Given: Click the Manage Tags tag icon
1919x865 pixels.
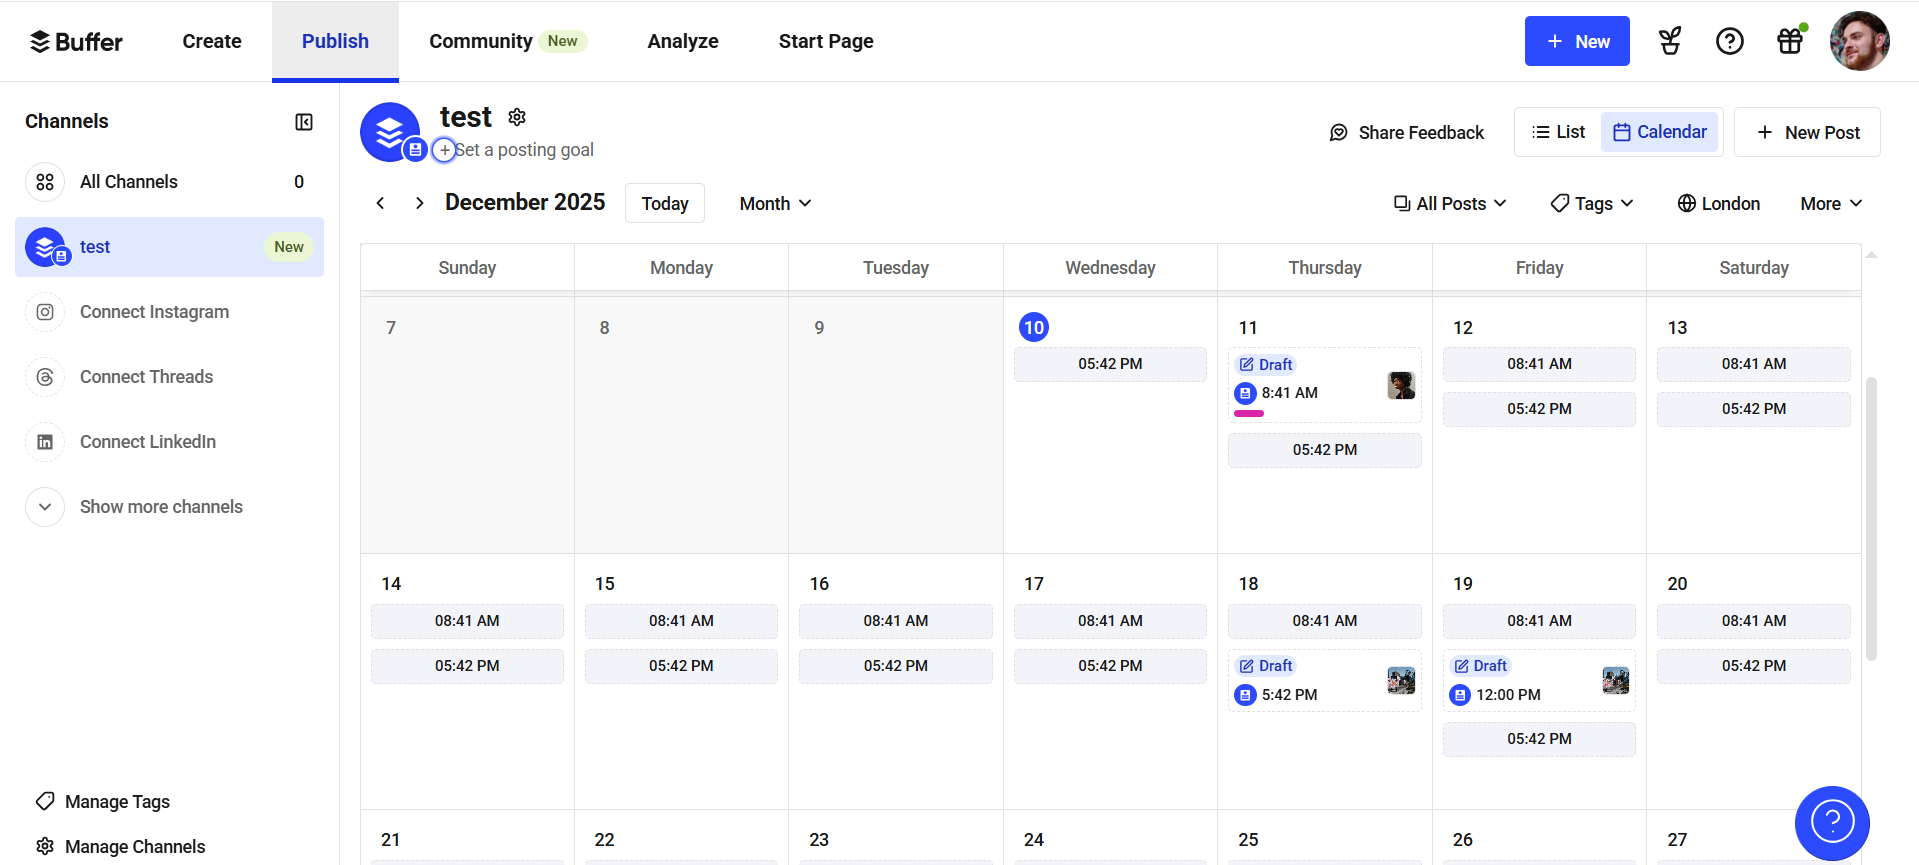Looking at the screenshot, I should pyautogui.click(x=45, y=801).
